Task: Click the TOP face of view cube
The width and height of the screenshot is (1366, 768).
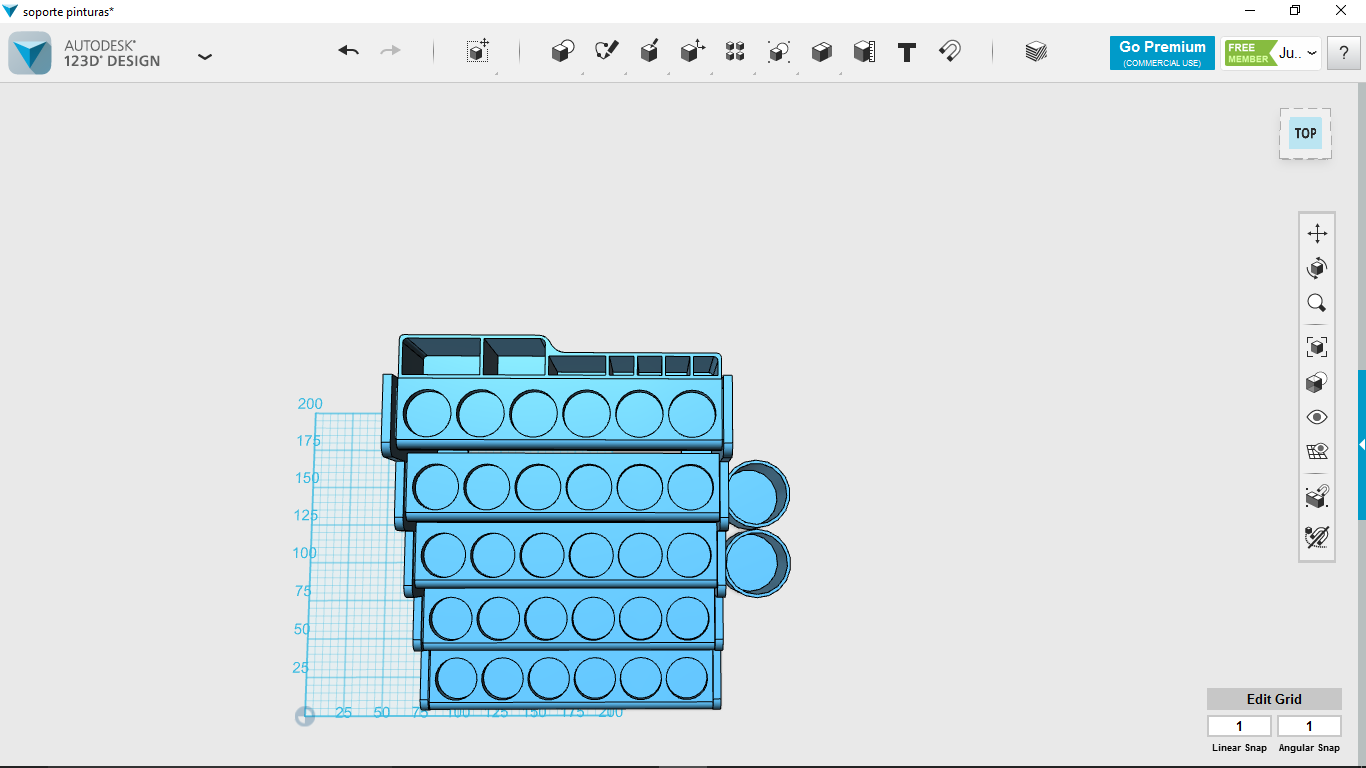Action: point(1305,133)
